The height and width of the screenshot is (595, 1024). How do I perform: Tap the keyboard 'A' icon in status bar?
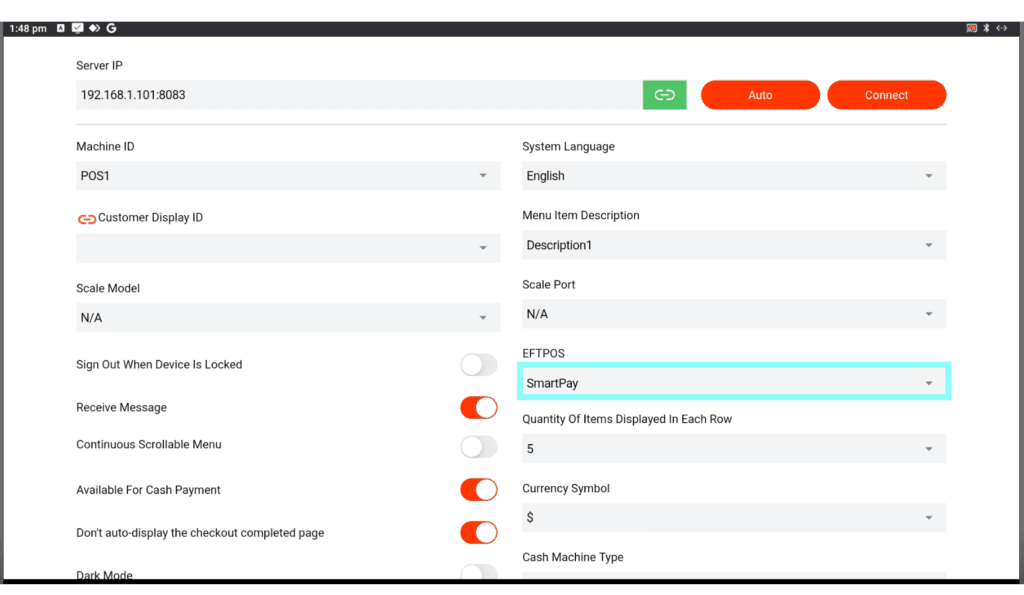click(61, 28)
